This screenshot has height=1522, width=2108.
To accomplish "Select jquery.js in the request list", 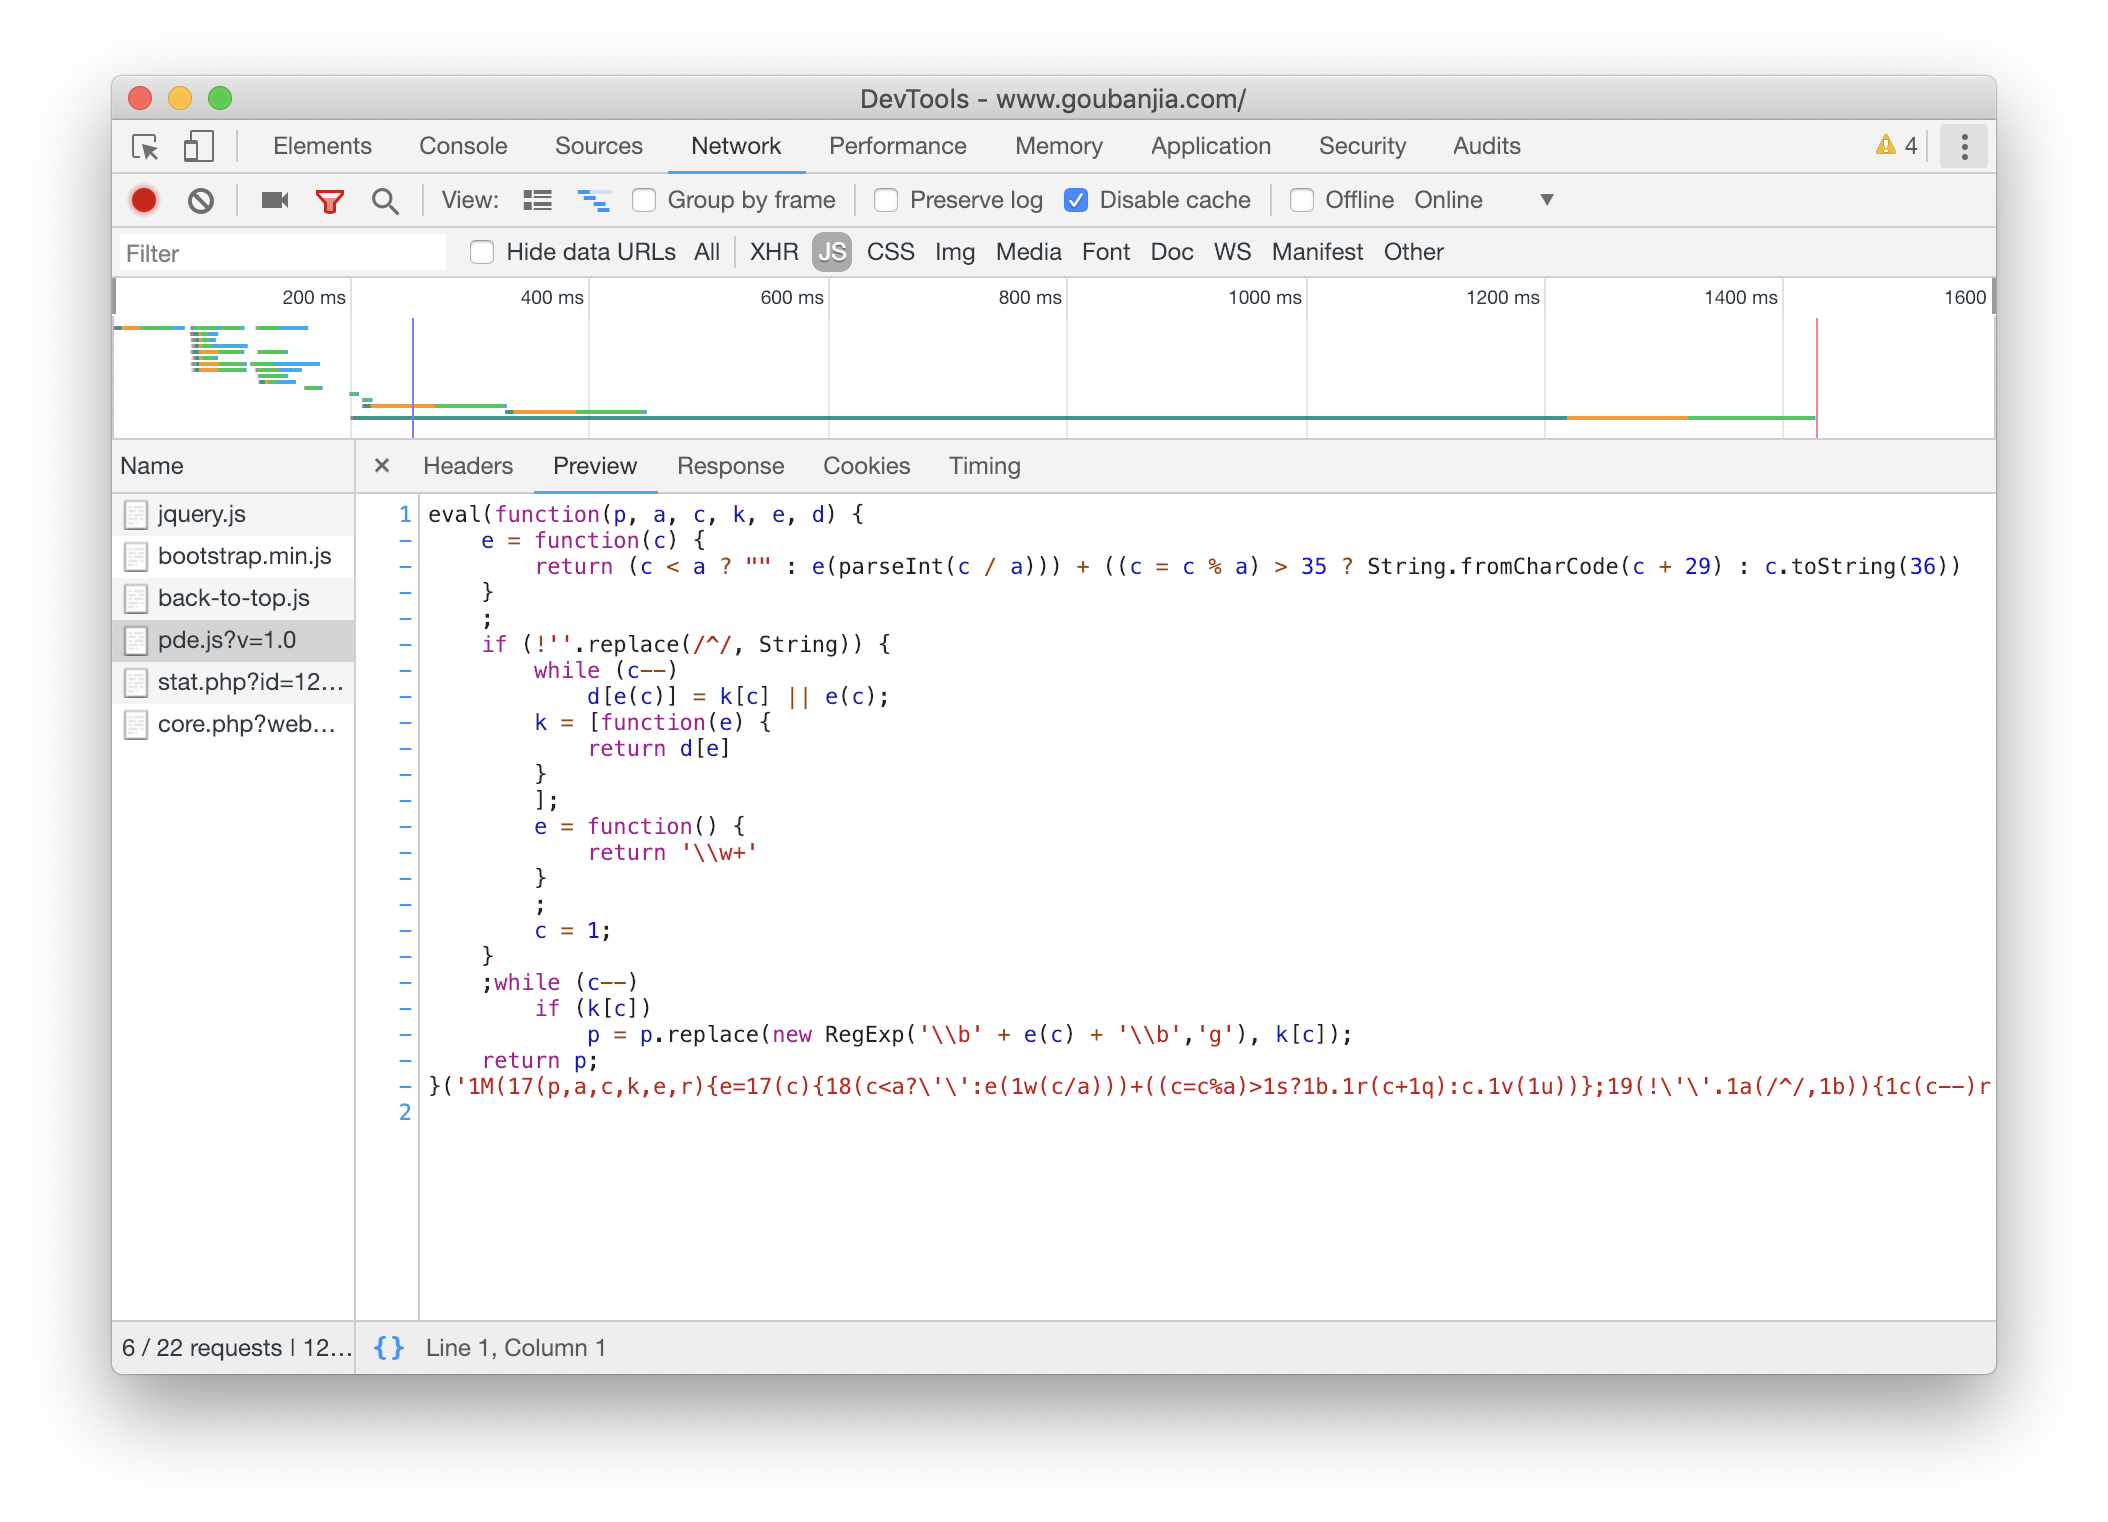I will click(x=202, y=514).
